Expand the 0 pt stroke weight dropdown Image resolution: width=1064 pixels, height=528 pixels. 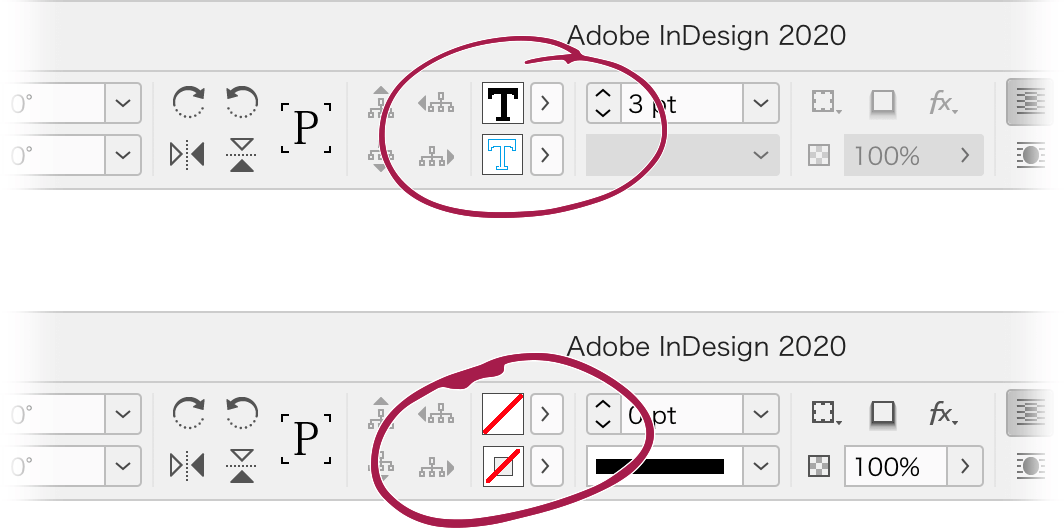coord(761,413)
